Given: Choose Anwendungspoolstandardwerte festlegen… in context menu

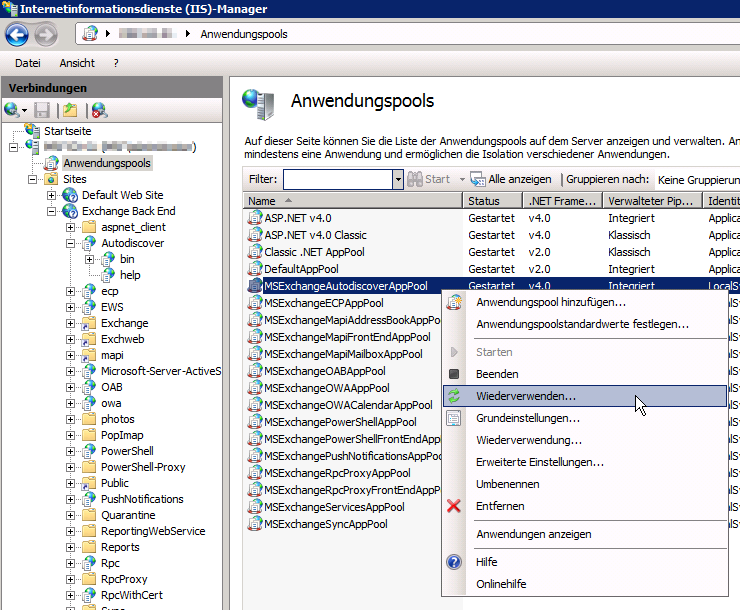Looking at the screenshot, I should tap(585, 324).
